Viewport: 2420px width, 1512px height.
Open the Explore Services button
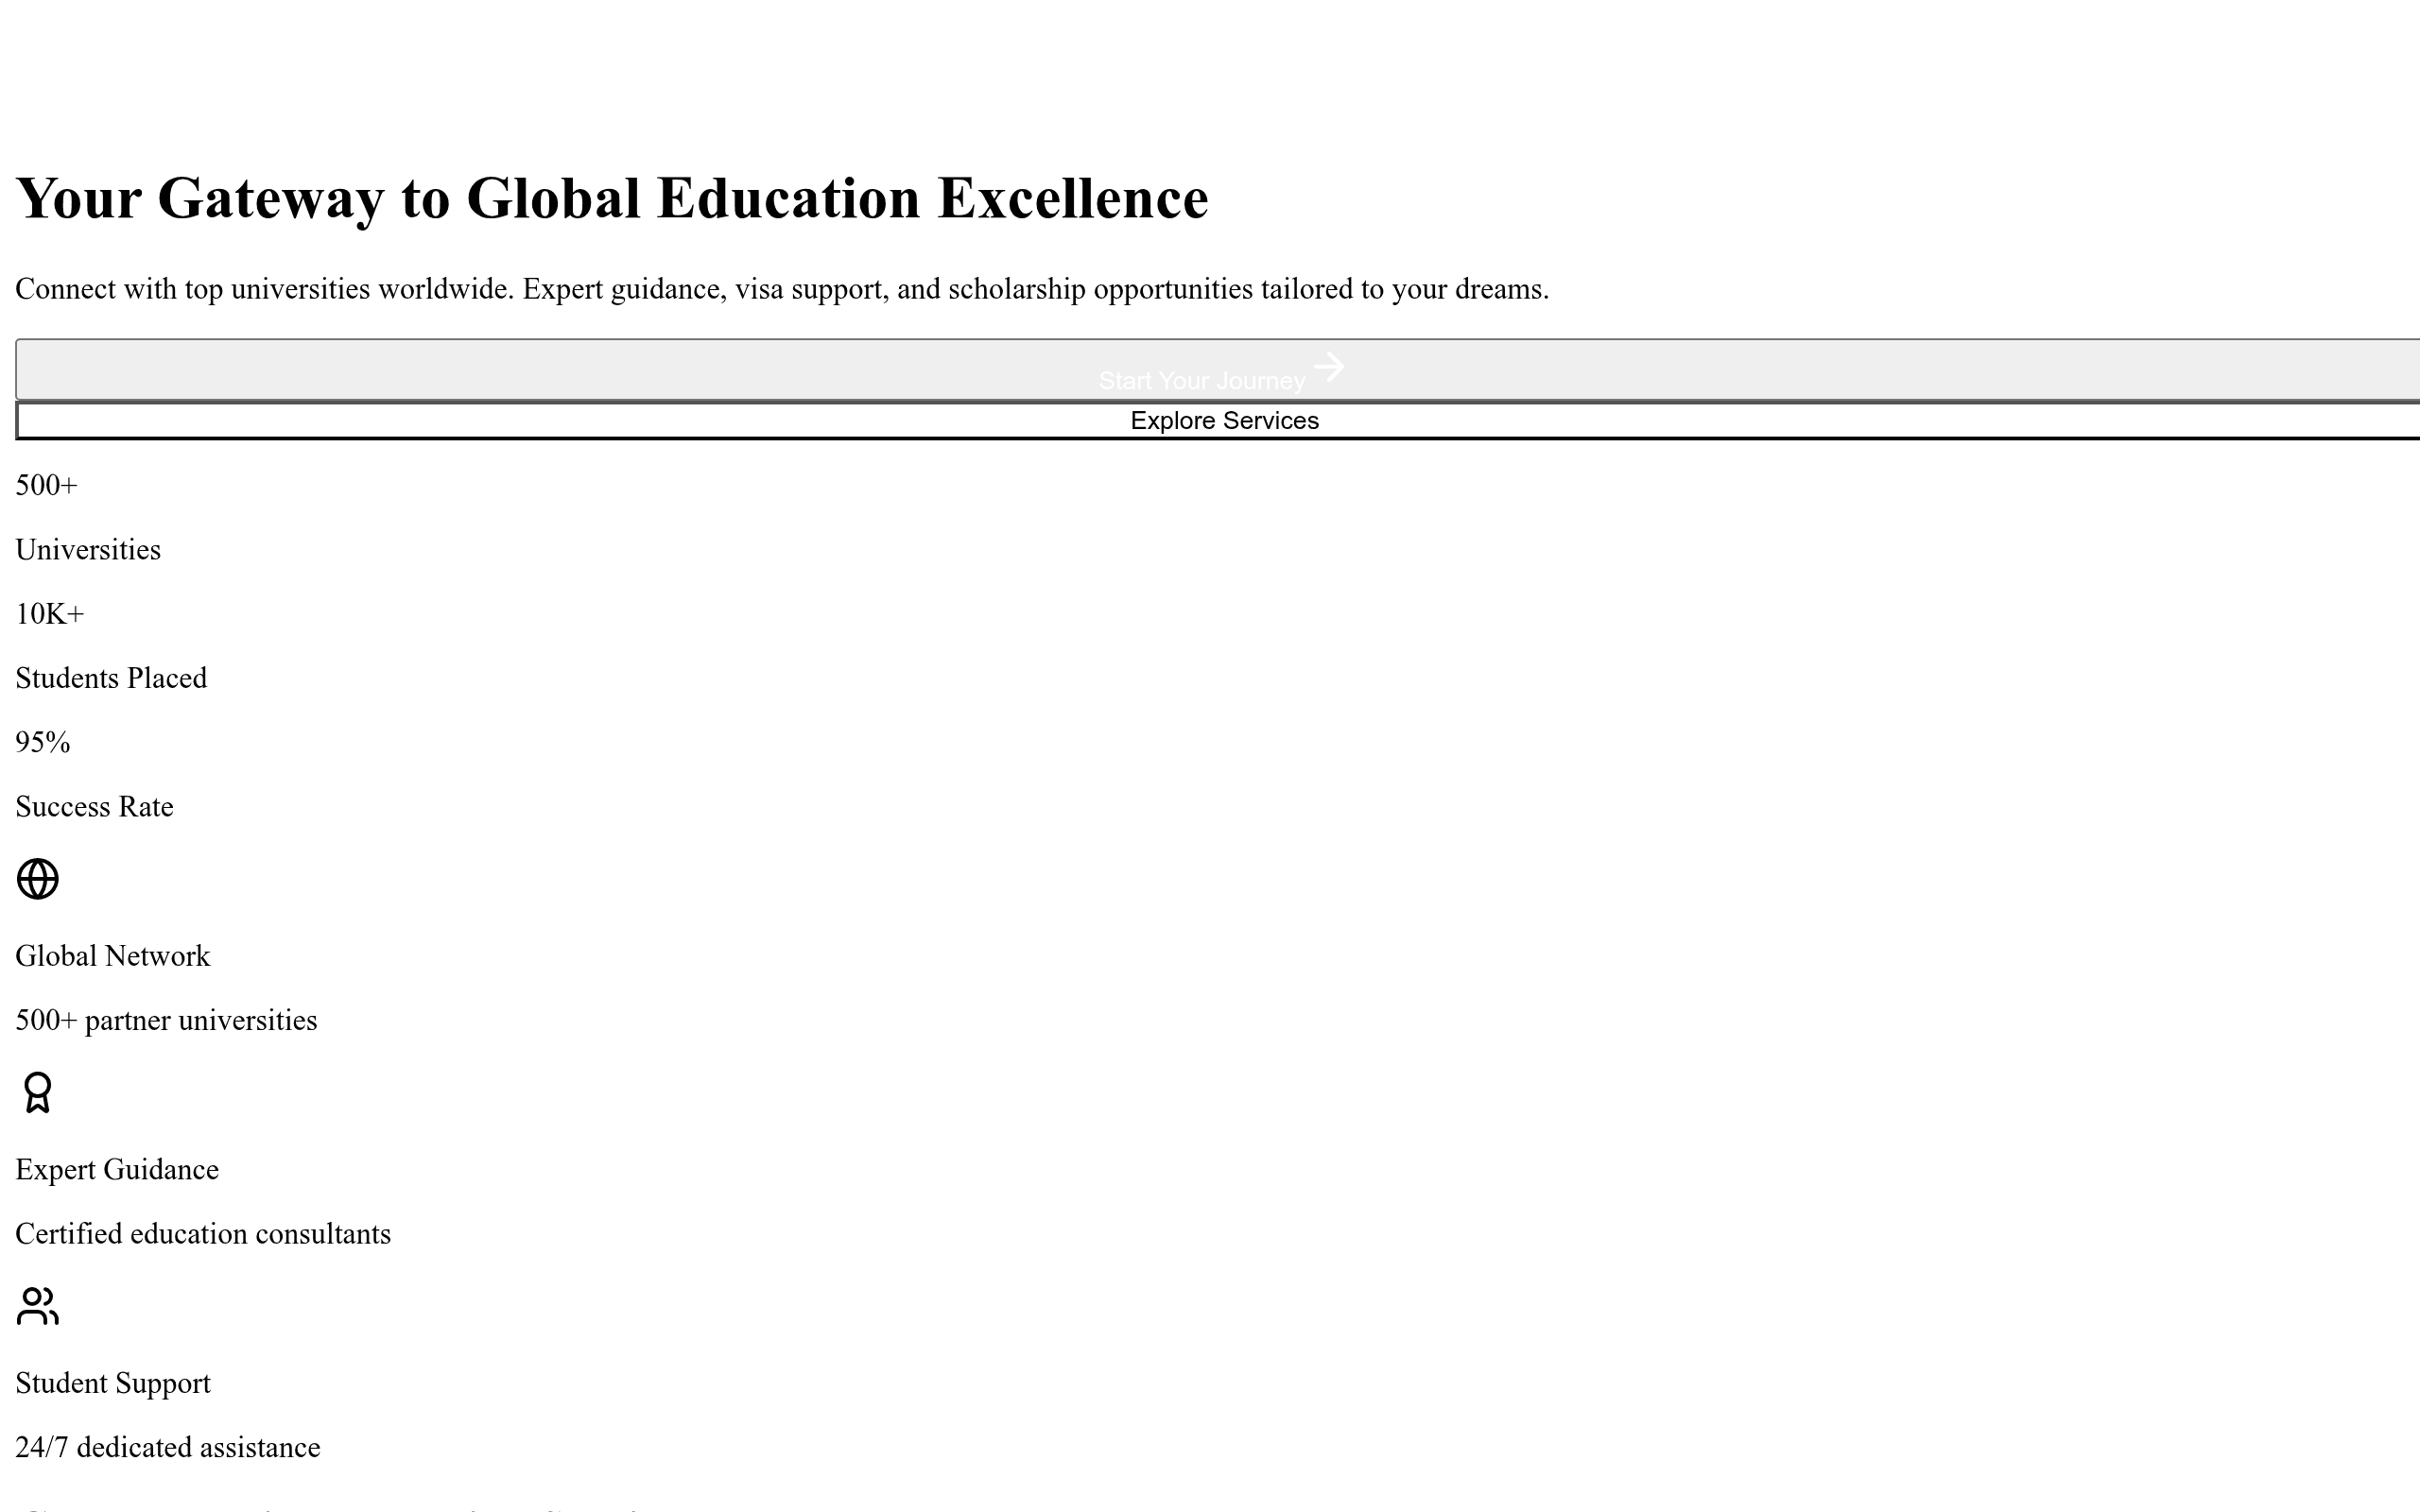[x=1217, y=421]
